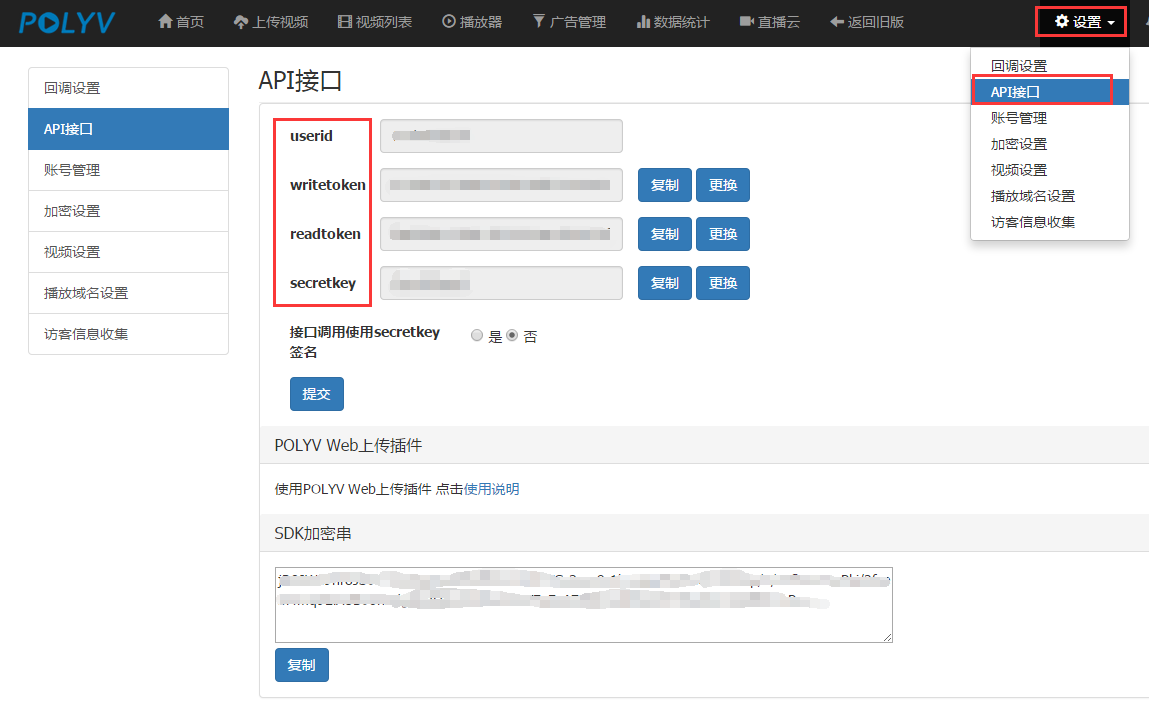Select 加密设置 in left sidebar
The height and width of the screenshot is (707, 1149).
click(128, 211)
